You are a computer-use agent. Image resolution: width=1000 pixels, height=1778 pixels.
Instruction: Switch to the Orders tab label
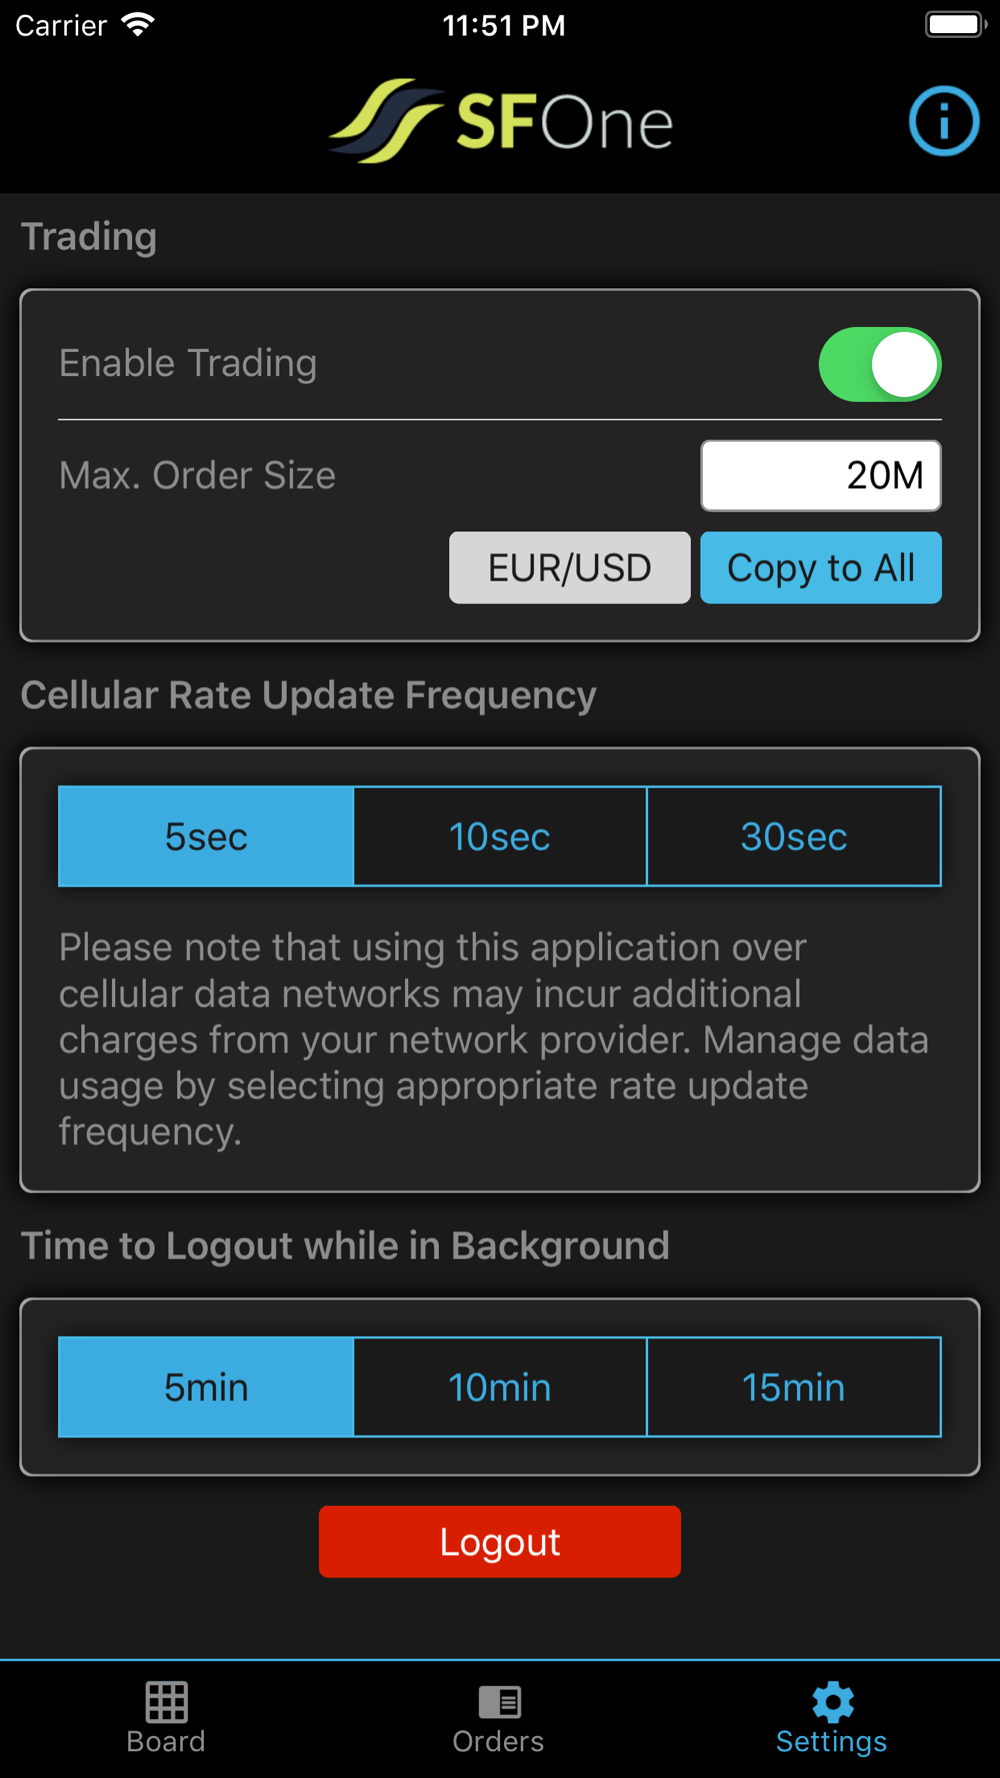pyautogui.click(x=498, y=1742)
